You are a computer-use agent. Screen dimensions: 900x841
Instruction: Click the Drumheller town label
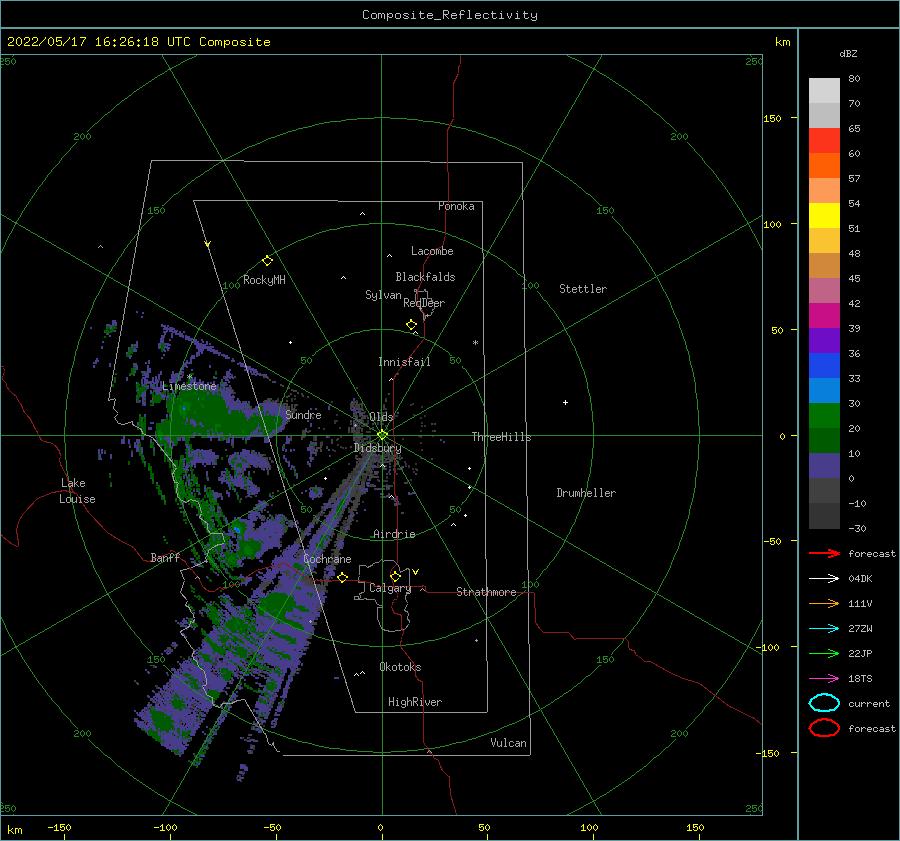(586, 493)
